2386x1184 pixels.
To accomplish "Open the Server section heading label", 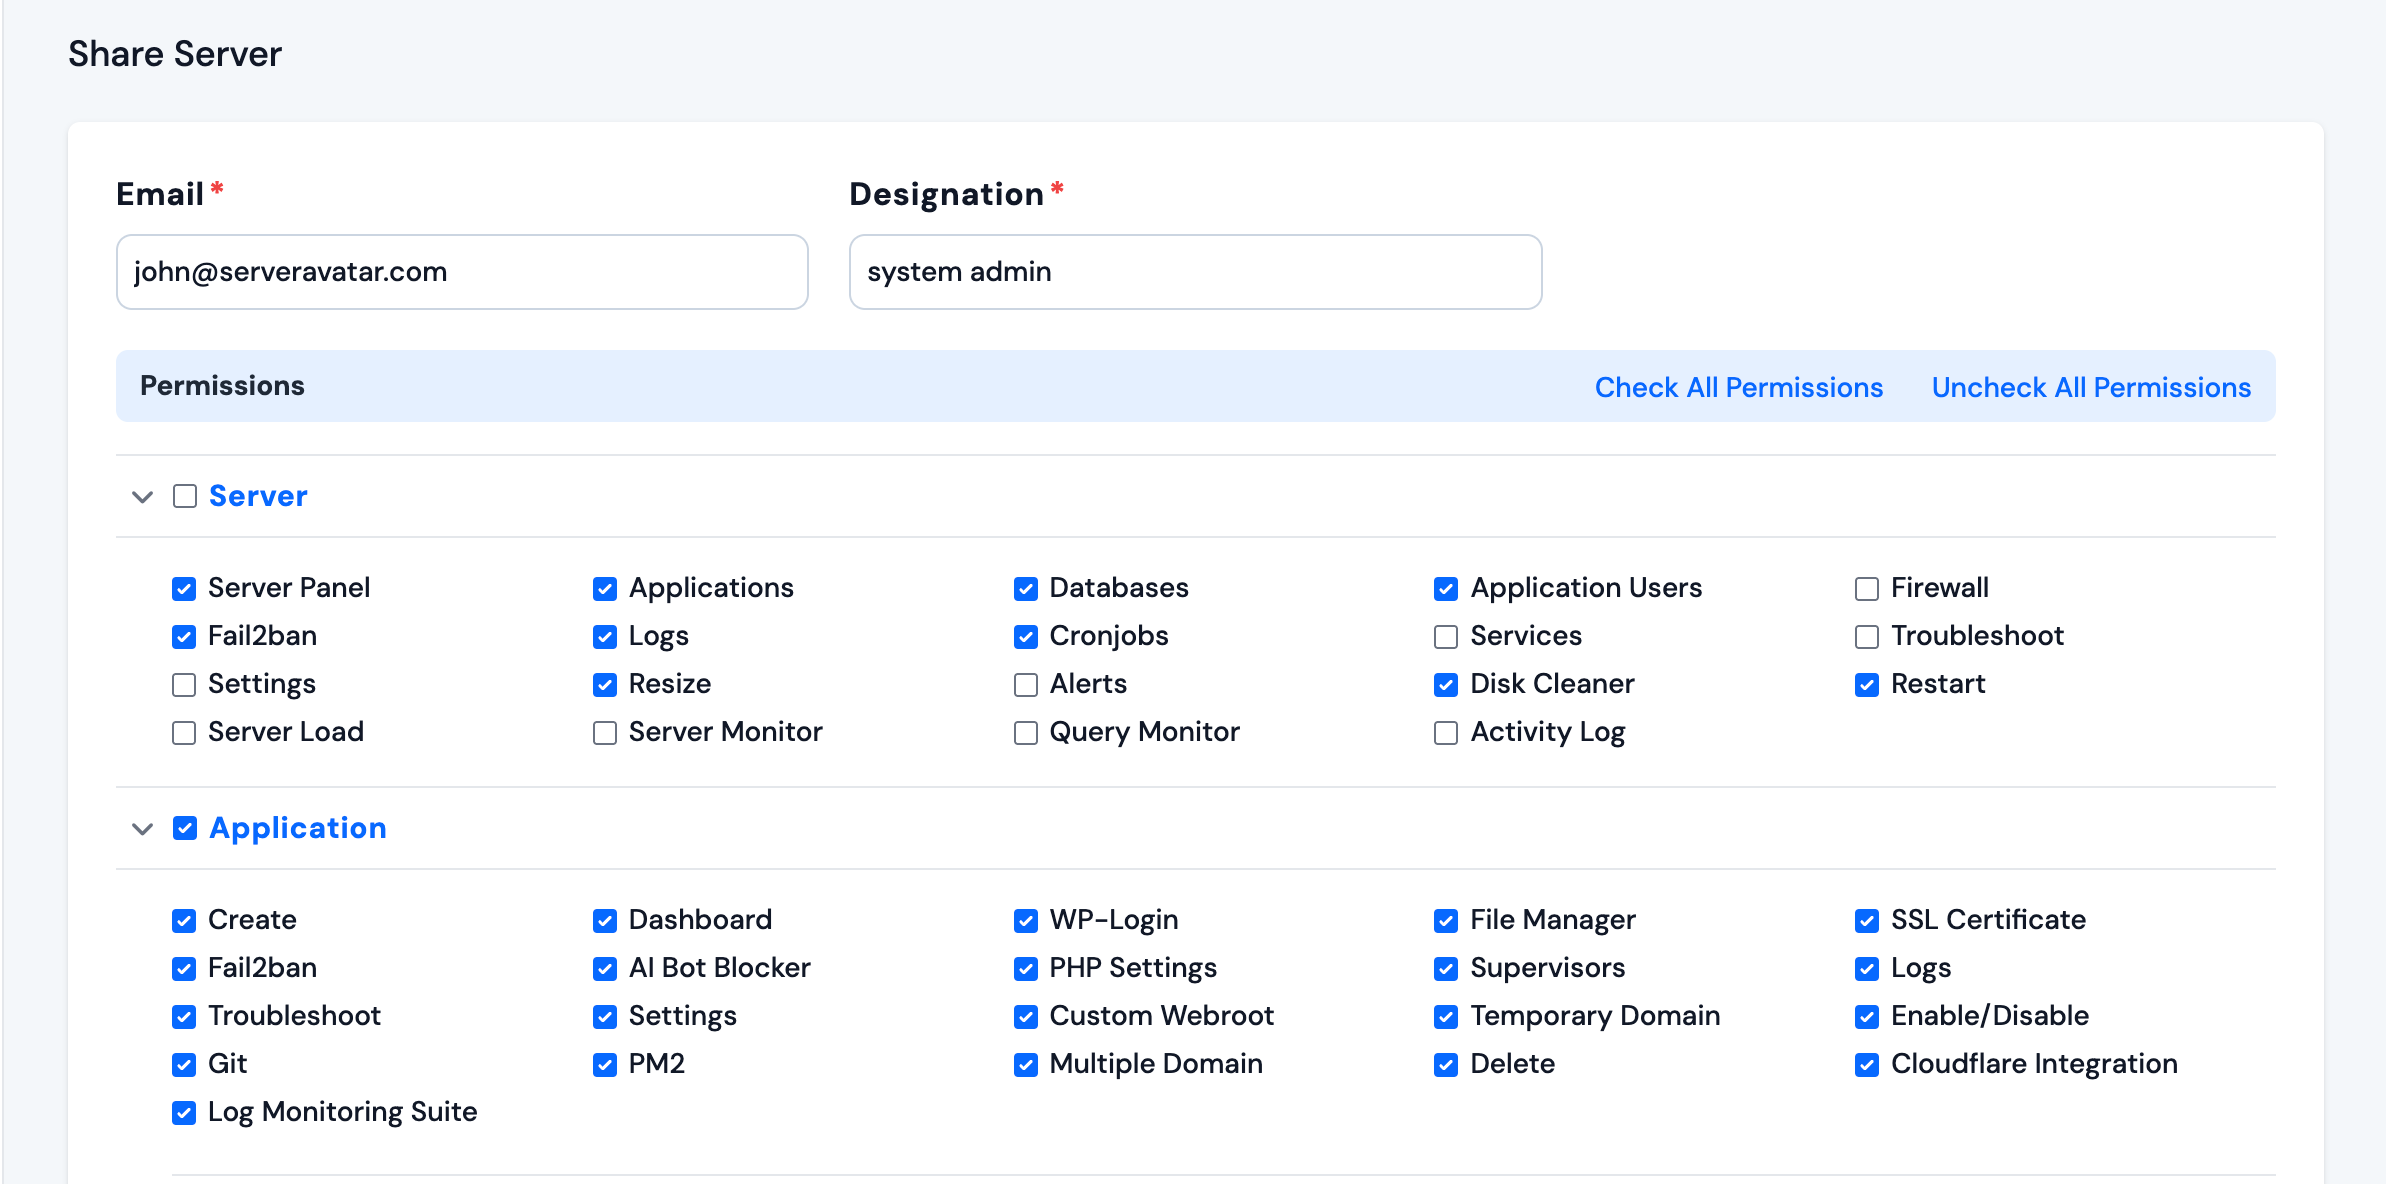I will [258, 496].
